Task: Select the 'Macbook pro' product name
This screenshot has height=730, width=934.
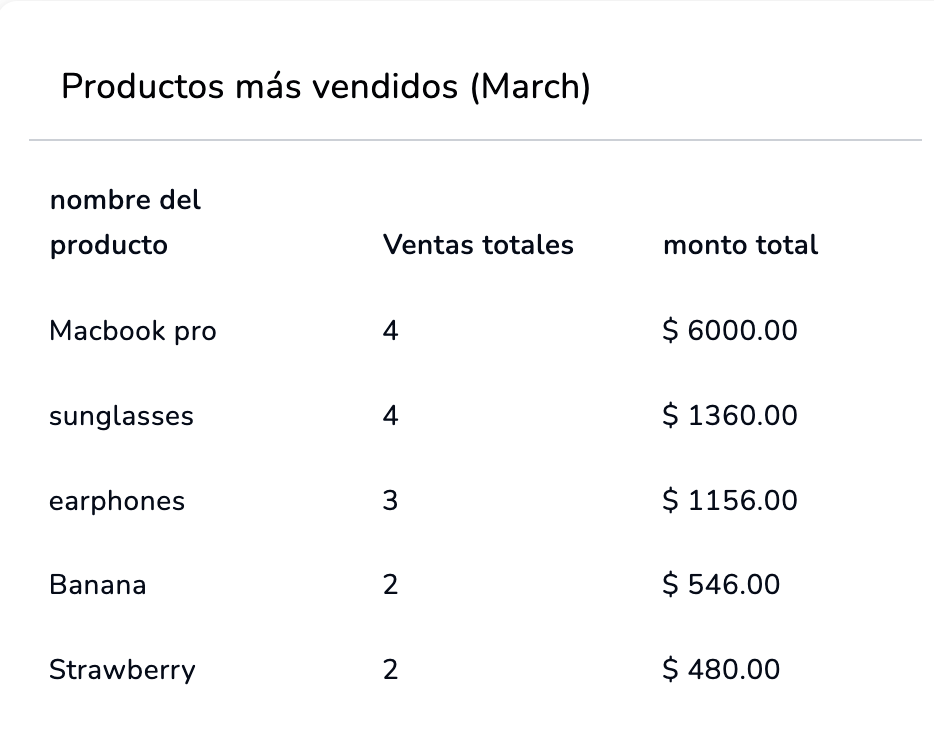Action: click(132, 331)
